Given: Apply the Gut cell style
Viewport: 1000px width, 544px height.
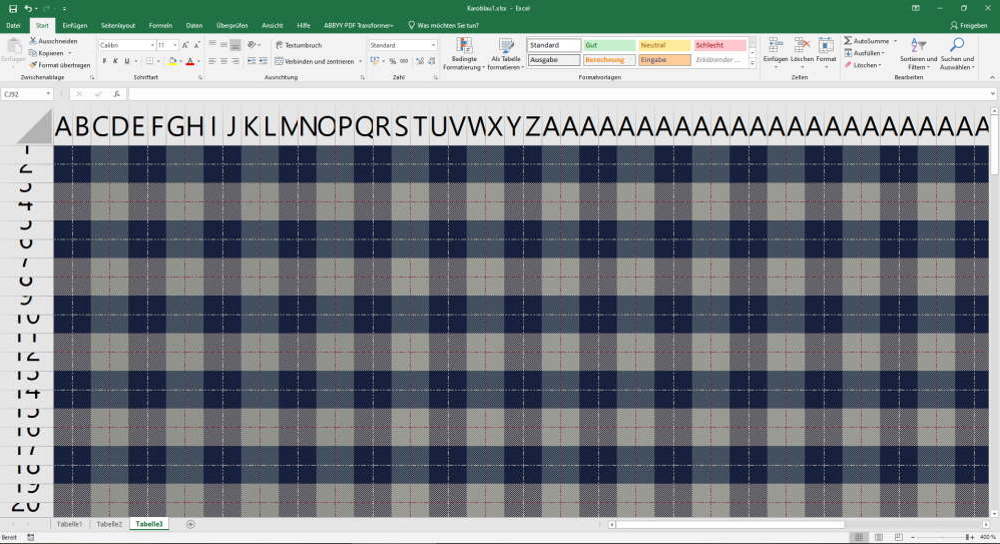Looking at the screenshot, I should (609, 45).
